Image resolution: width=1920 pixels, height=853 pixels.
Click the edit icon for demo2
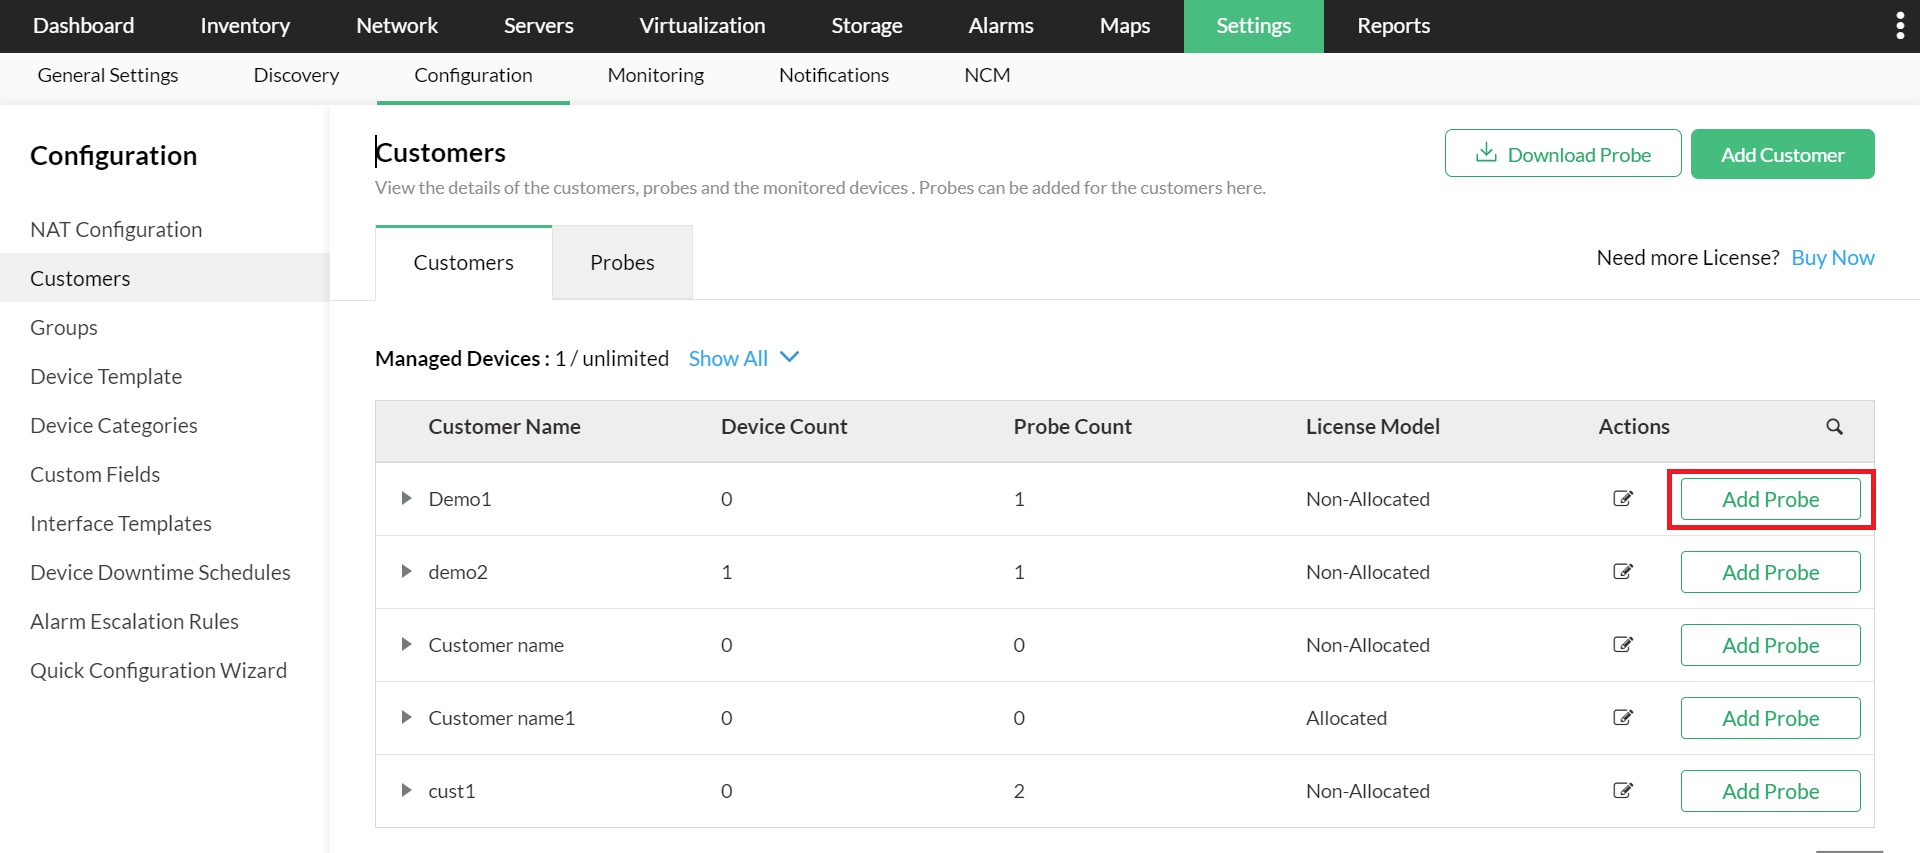tap(1623, 571)
